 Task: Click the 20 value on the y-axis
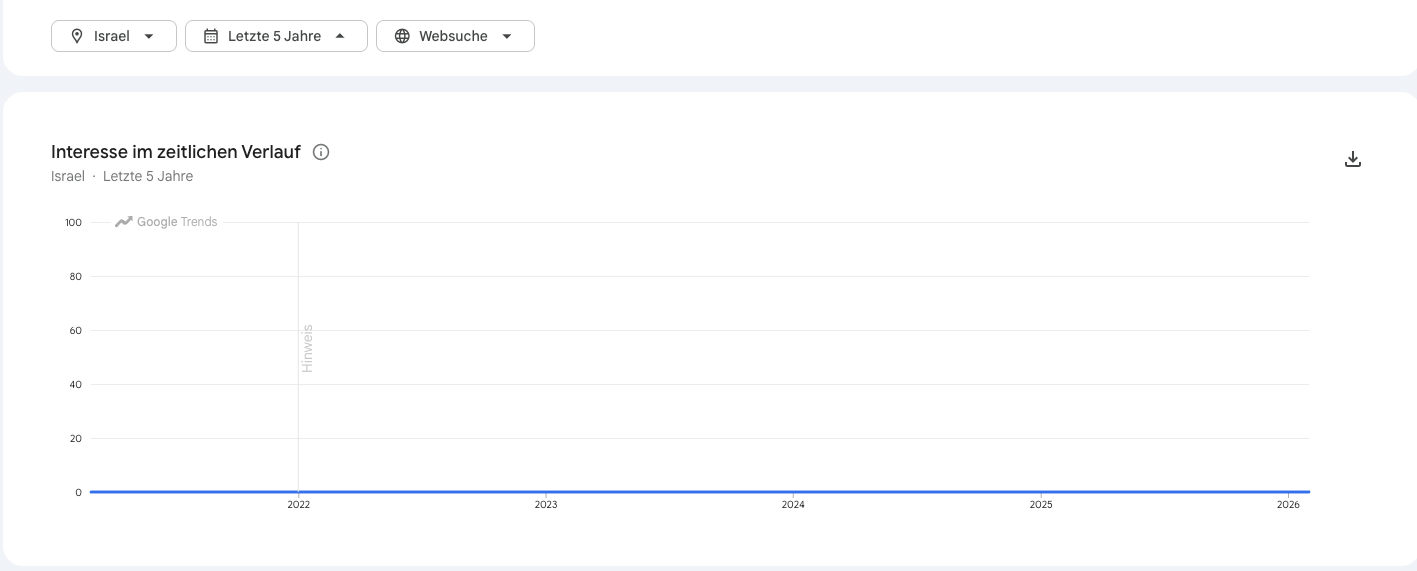pos(75,438)
